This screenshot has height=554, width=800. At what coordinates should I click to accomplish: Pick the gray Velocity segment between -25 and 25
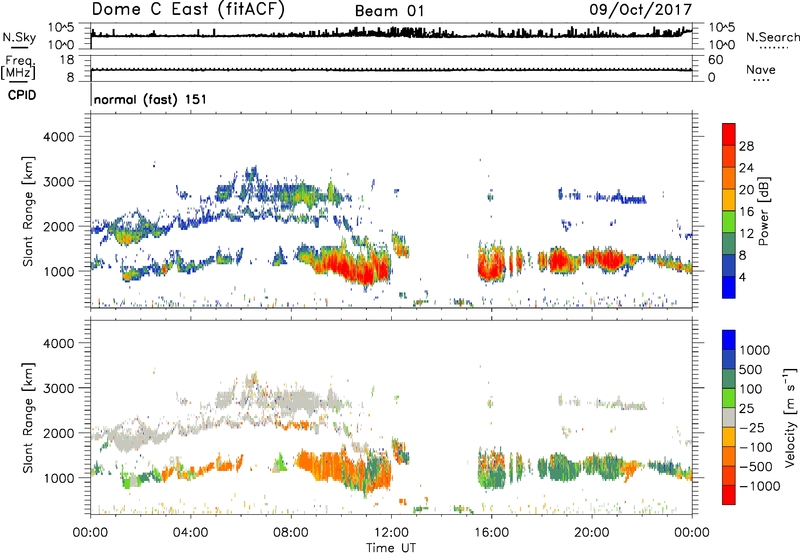pos(729,417)
